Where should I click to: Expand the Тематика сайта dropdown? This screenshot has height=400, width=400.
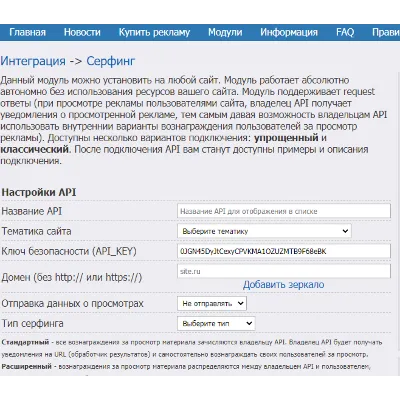tap(264, 231)
